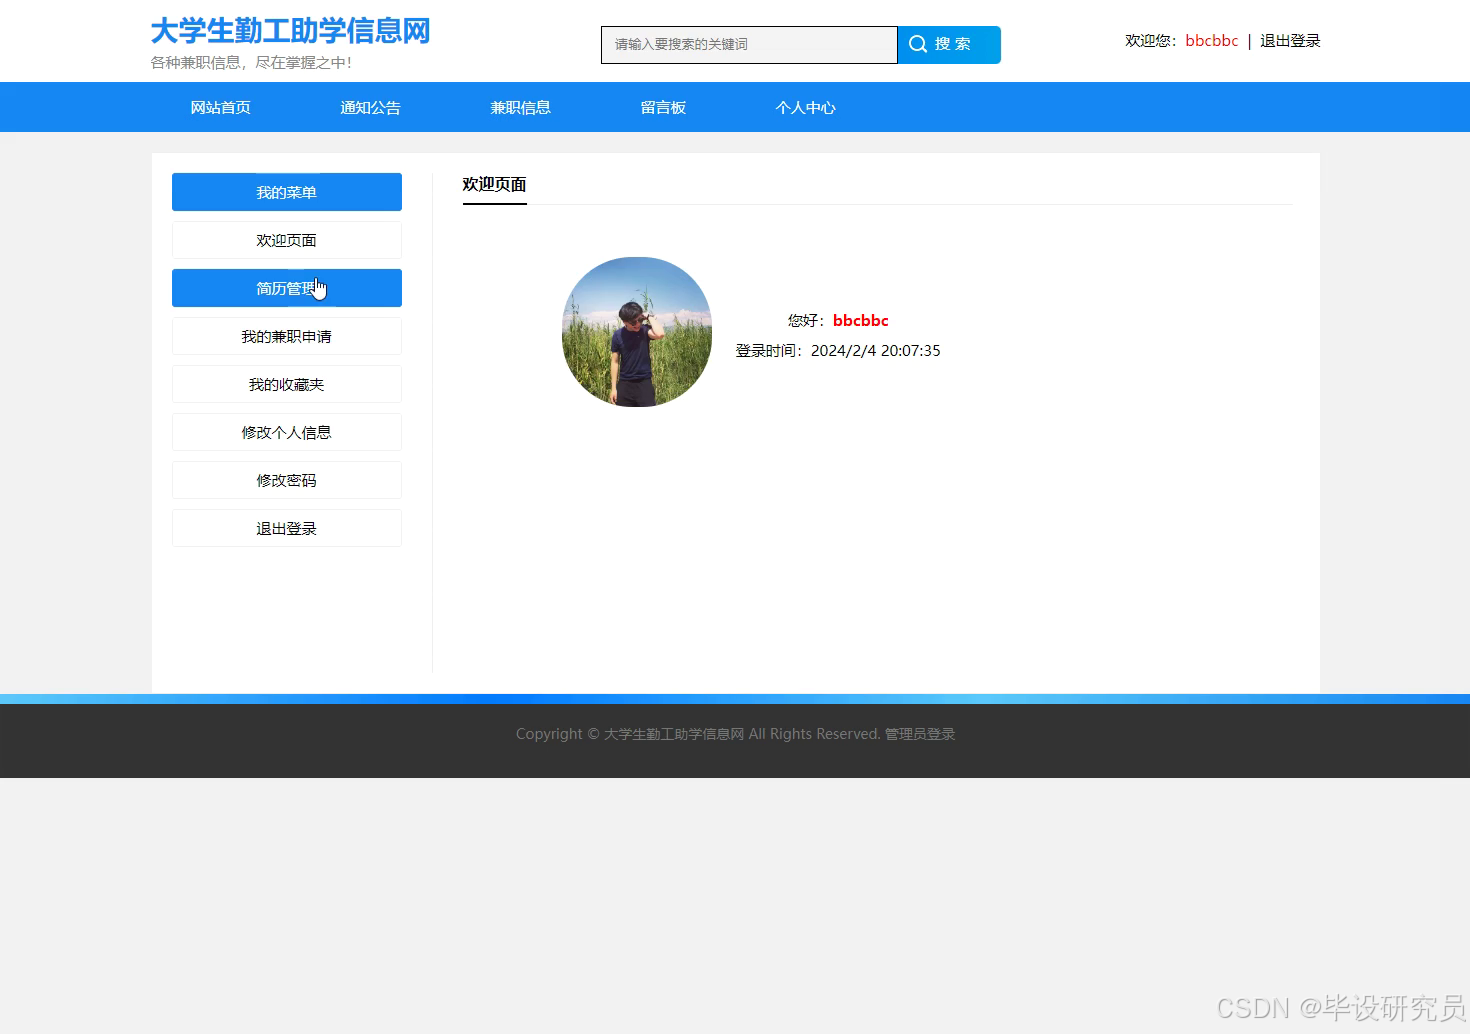The height and width of the screenshot is (1034, 1470).
Task: Click the bold red bbcbbc greeting name
Action: tap(861, 321)
